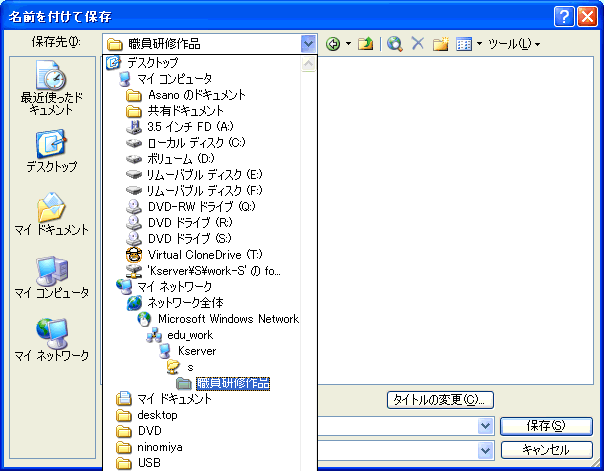Click the Back navigation arrow icon
The width and height of the screenshot is (604, 471).
tap(333, 44)
